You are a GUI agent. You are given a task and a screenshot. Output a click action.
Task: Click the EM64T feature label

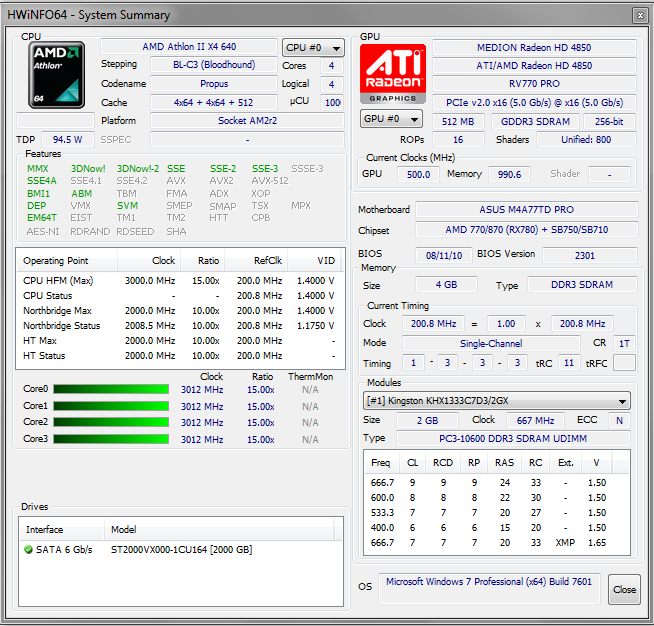point(42,218)
